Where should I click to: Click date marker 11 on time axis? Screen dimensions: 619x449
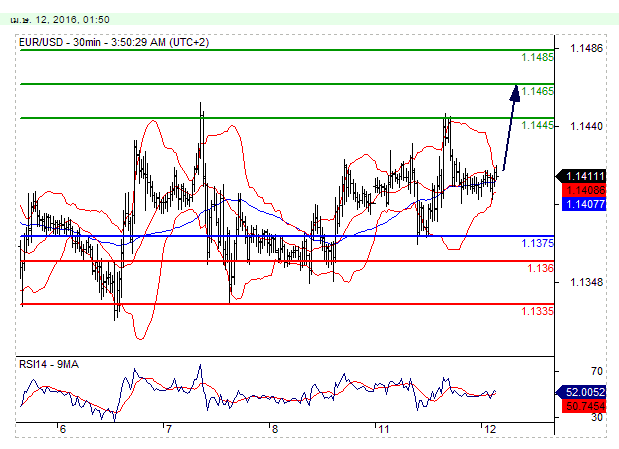[x=382, y=429]
